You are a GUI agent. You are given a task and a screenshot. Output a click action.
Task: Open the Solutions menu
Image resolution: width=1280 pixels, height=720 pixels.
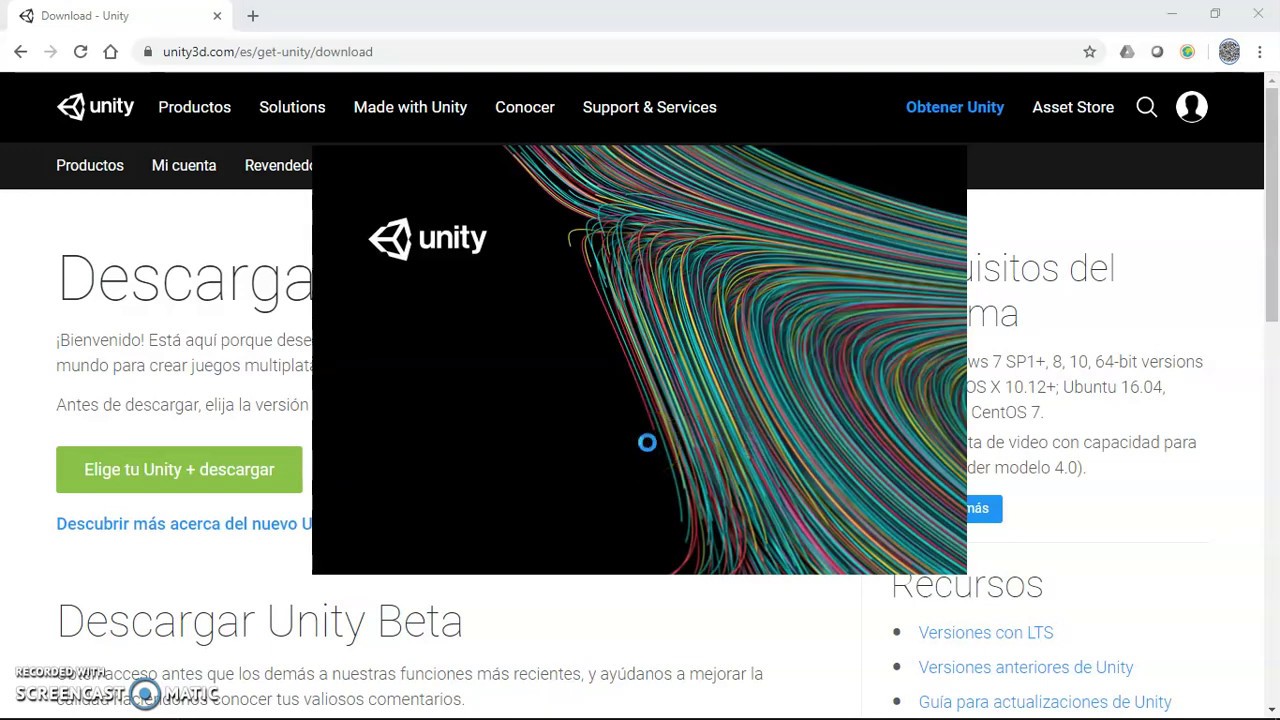[x=292, y=107]
